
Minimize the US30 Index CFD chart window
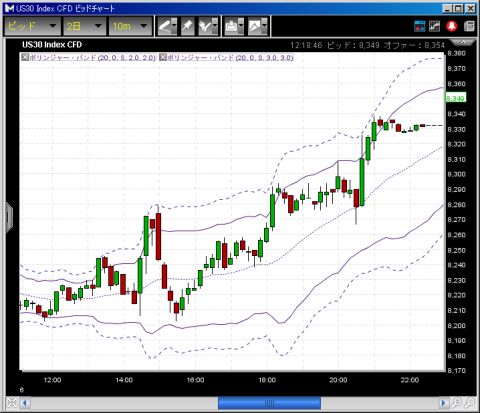pos(447,9)
